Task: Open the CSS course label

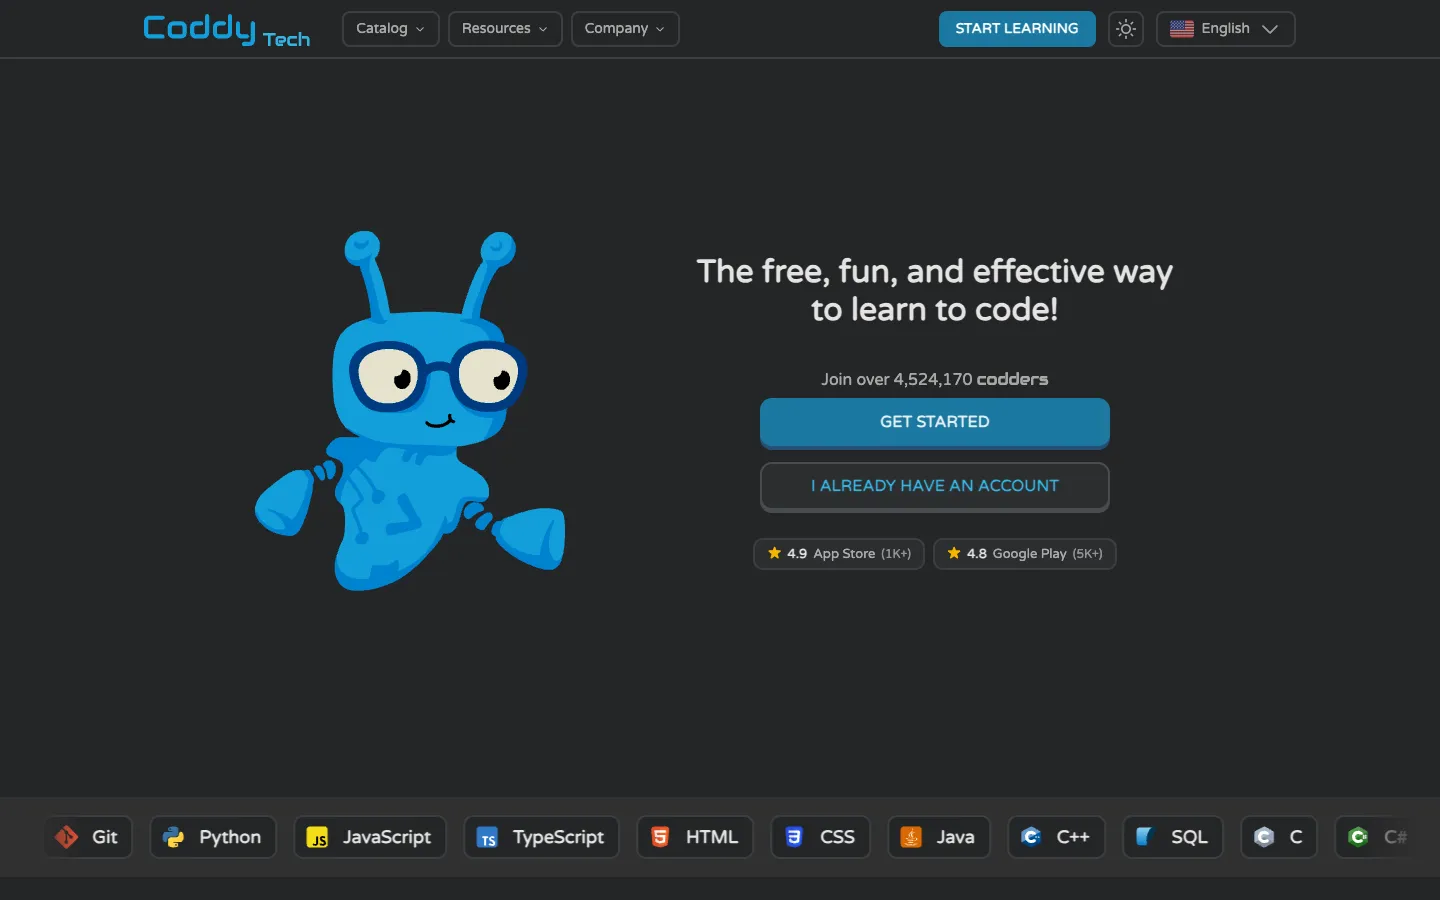Action: [837, 837]
